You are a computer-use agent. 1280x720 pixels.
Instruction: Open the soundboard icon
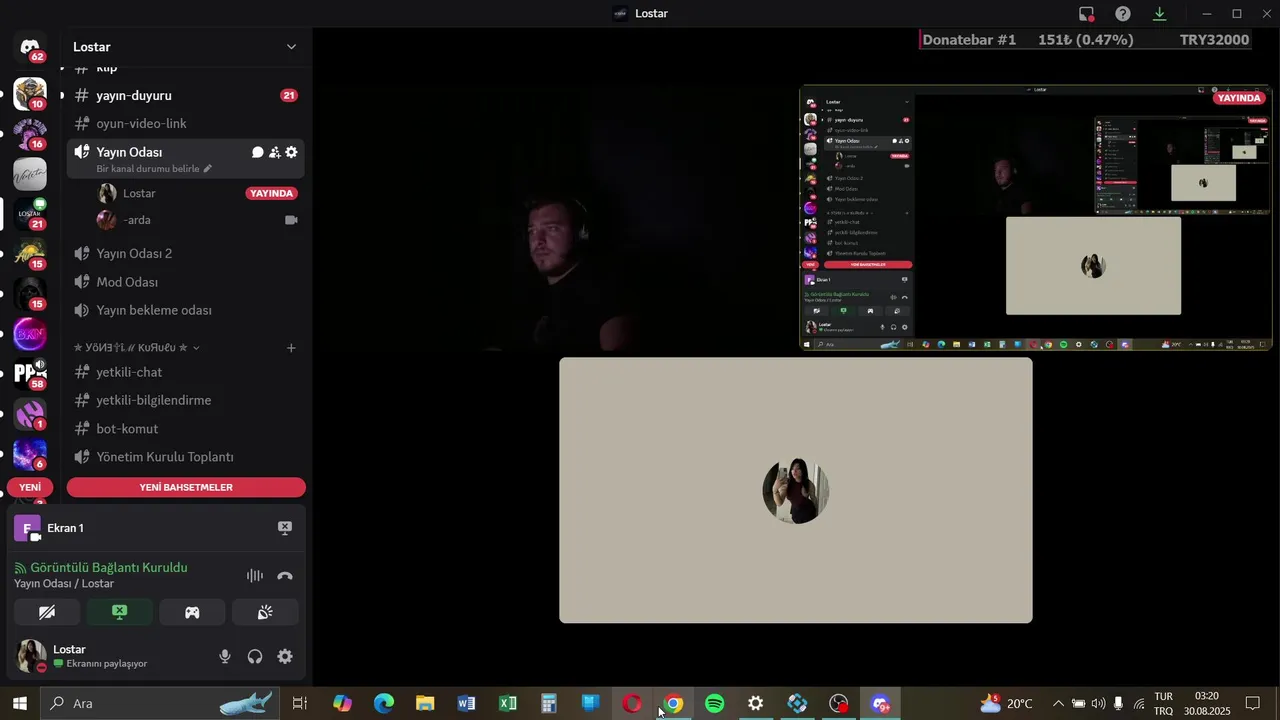(265, 612)
